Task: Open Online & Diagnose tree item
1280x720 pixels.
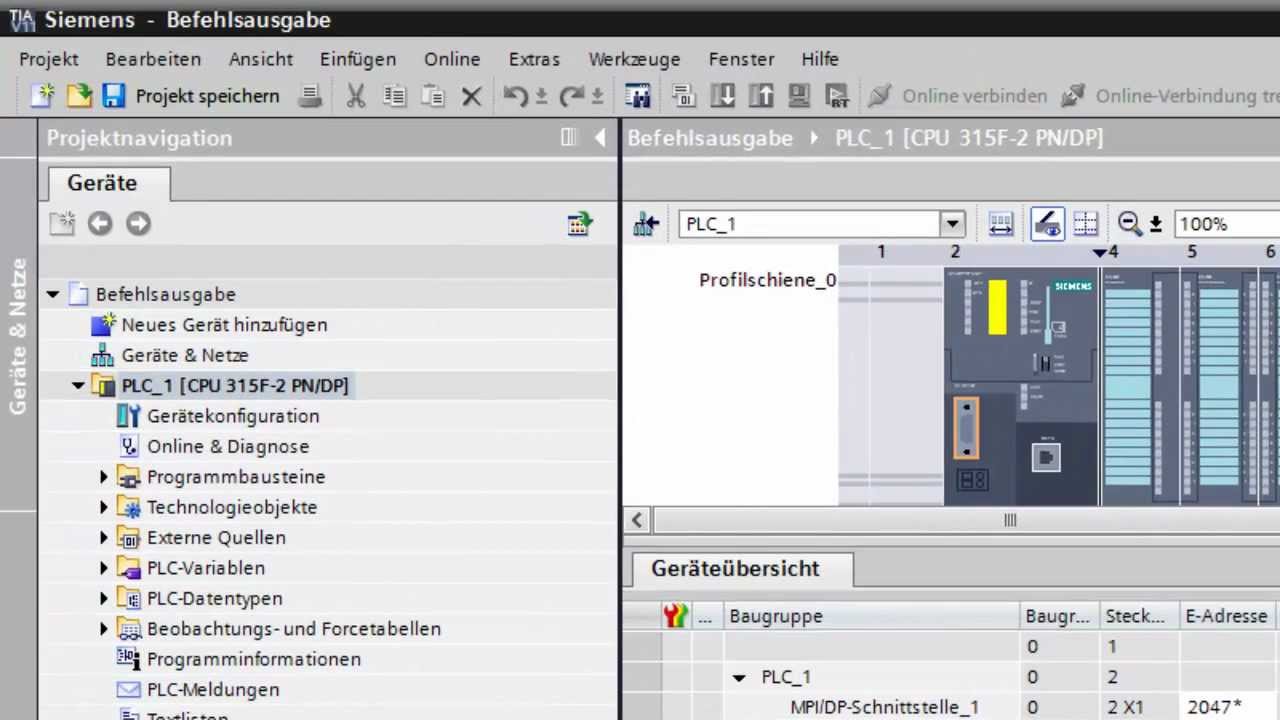Action: [x=228, y=447]
